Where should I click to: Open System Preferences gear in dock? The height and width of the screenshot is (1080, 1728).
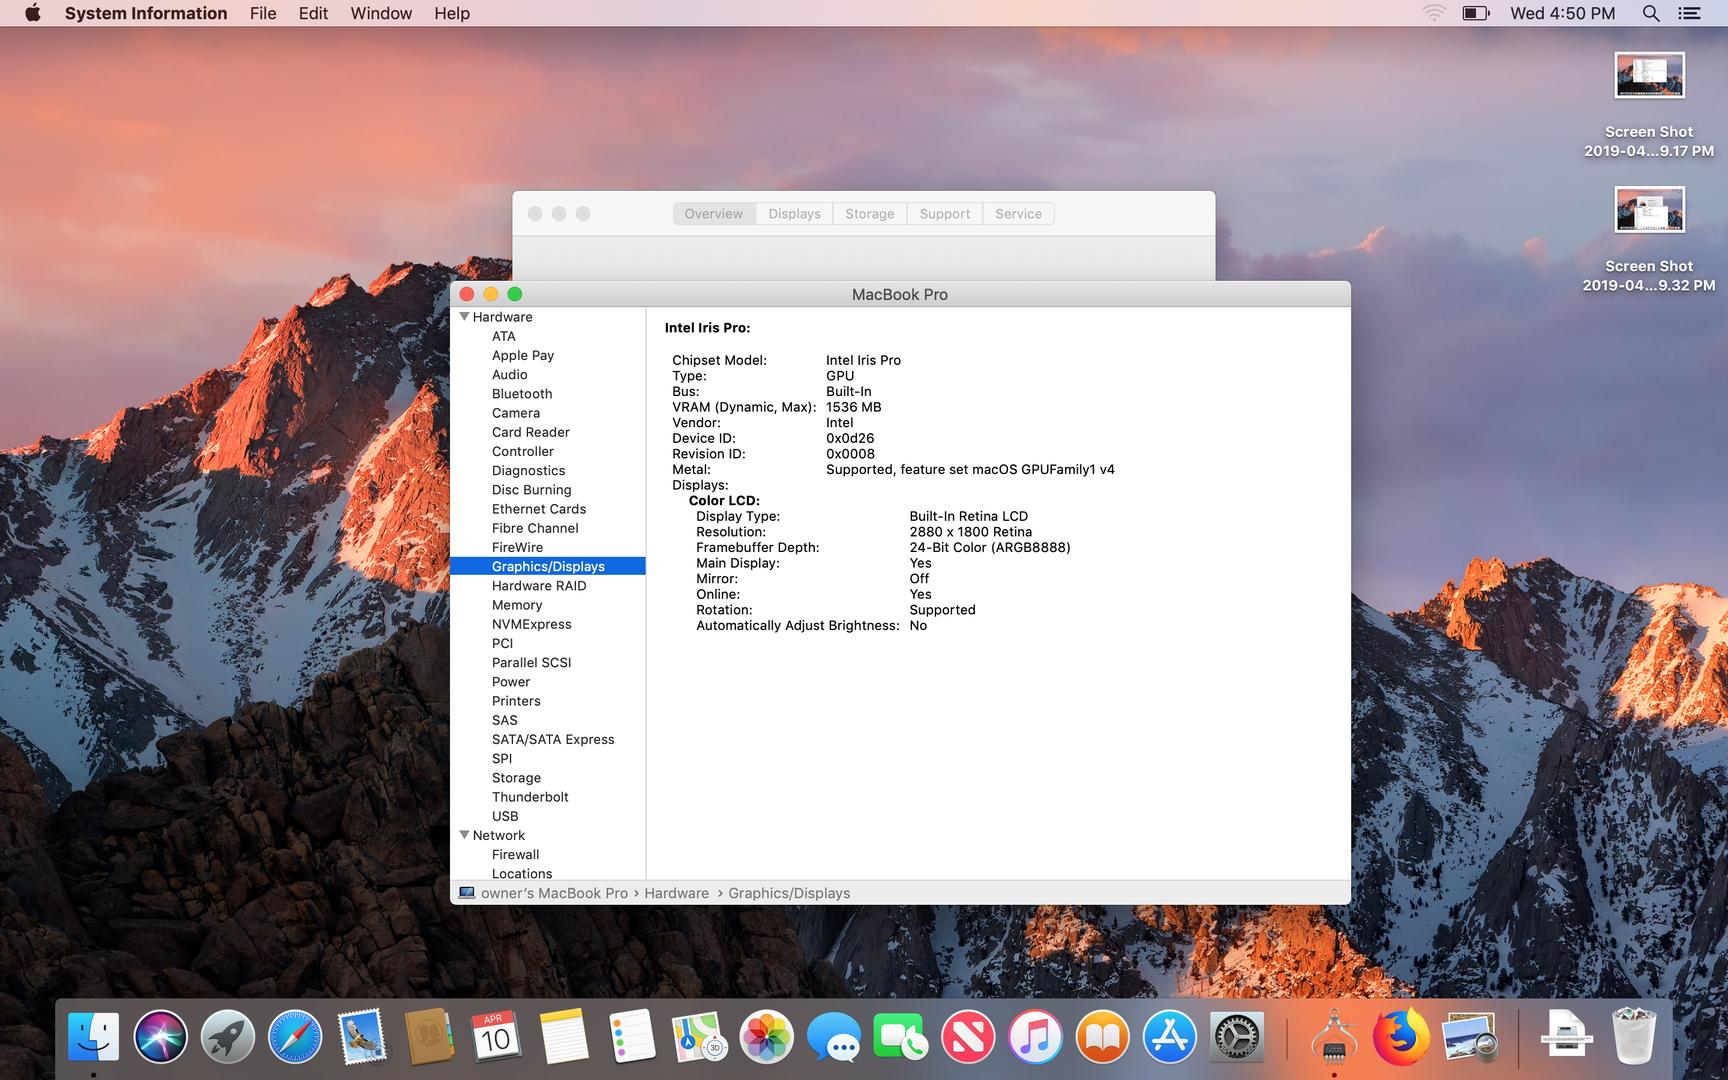(x=1237, y=1036)
